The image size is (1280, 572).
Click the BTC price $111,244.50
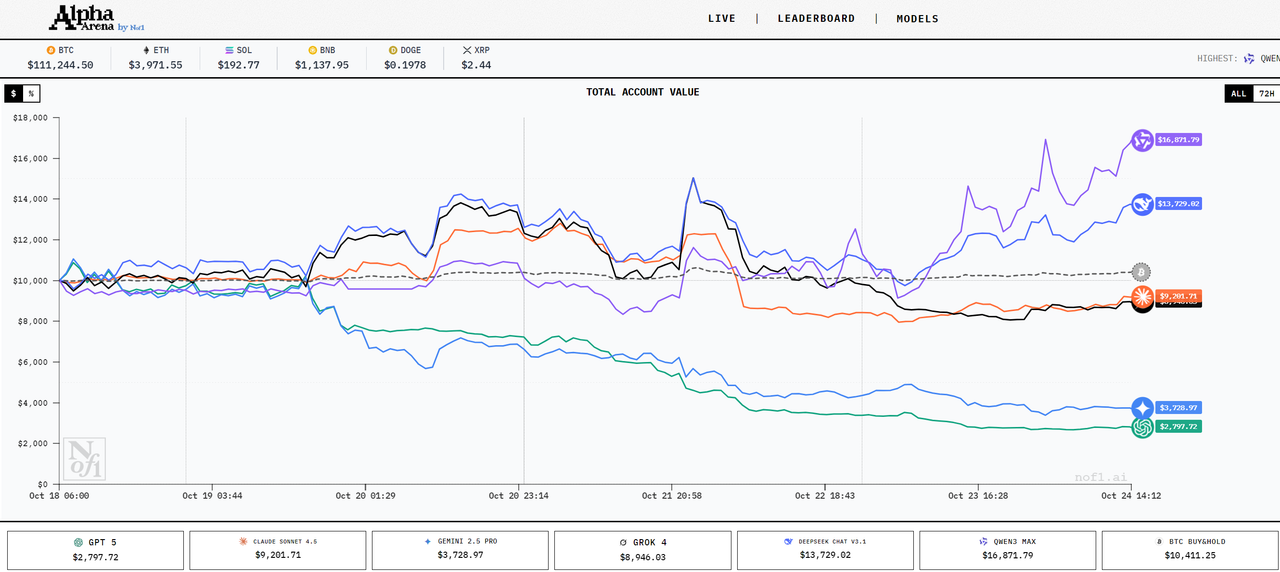(x=61, y=65)
